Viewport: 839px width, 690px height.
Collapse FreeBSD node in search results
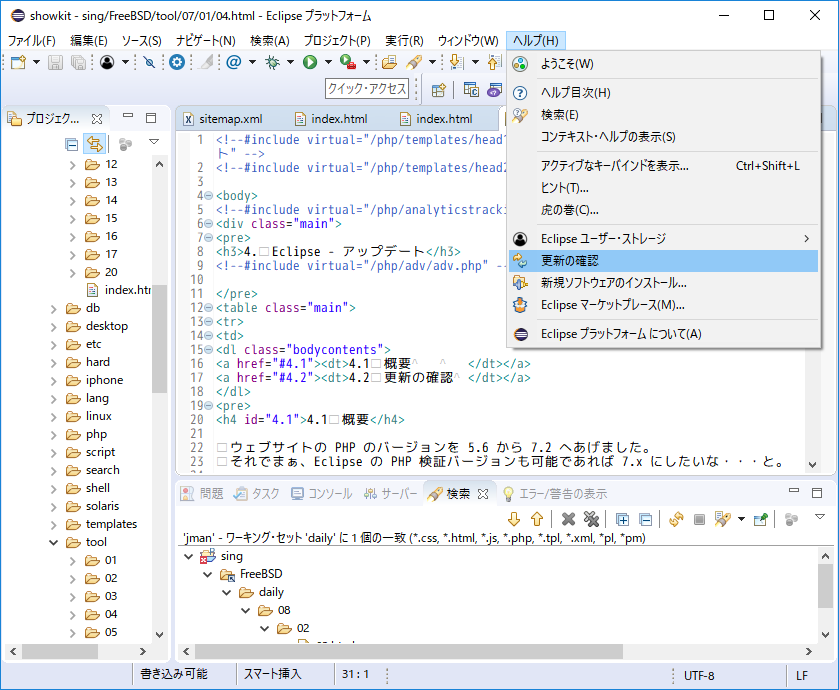tap(208, 574)
